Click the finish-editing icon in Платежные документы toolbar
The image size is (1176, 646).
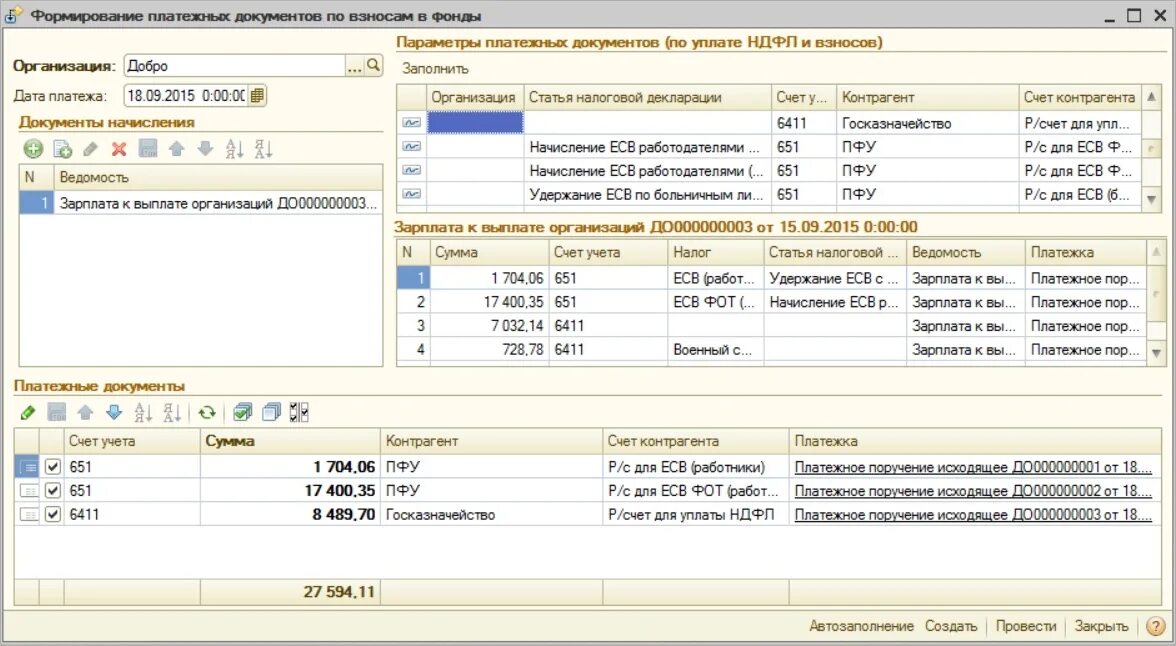pos(56,412)
